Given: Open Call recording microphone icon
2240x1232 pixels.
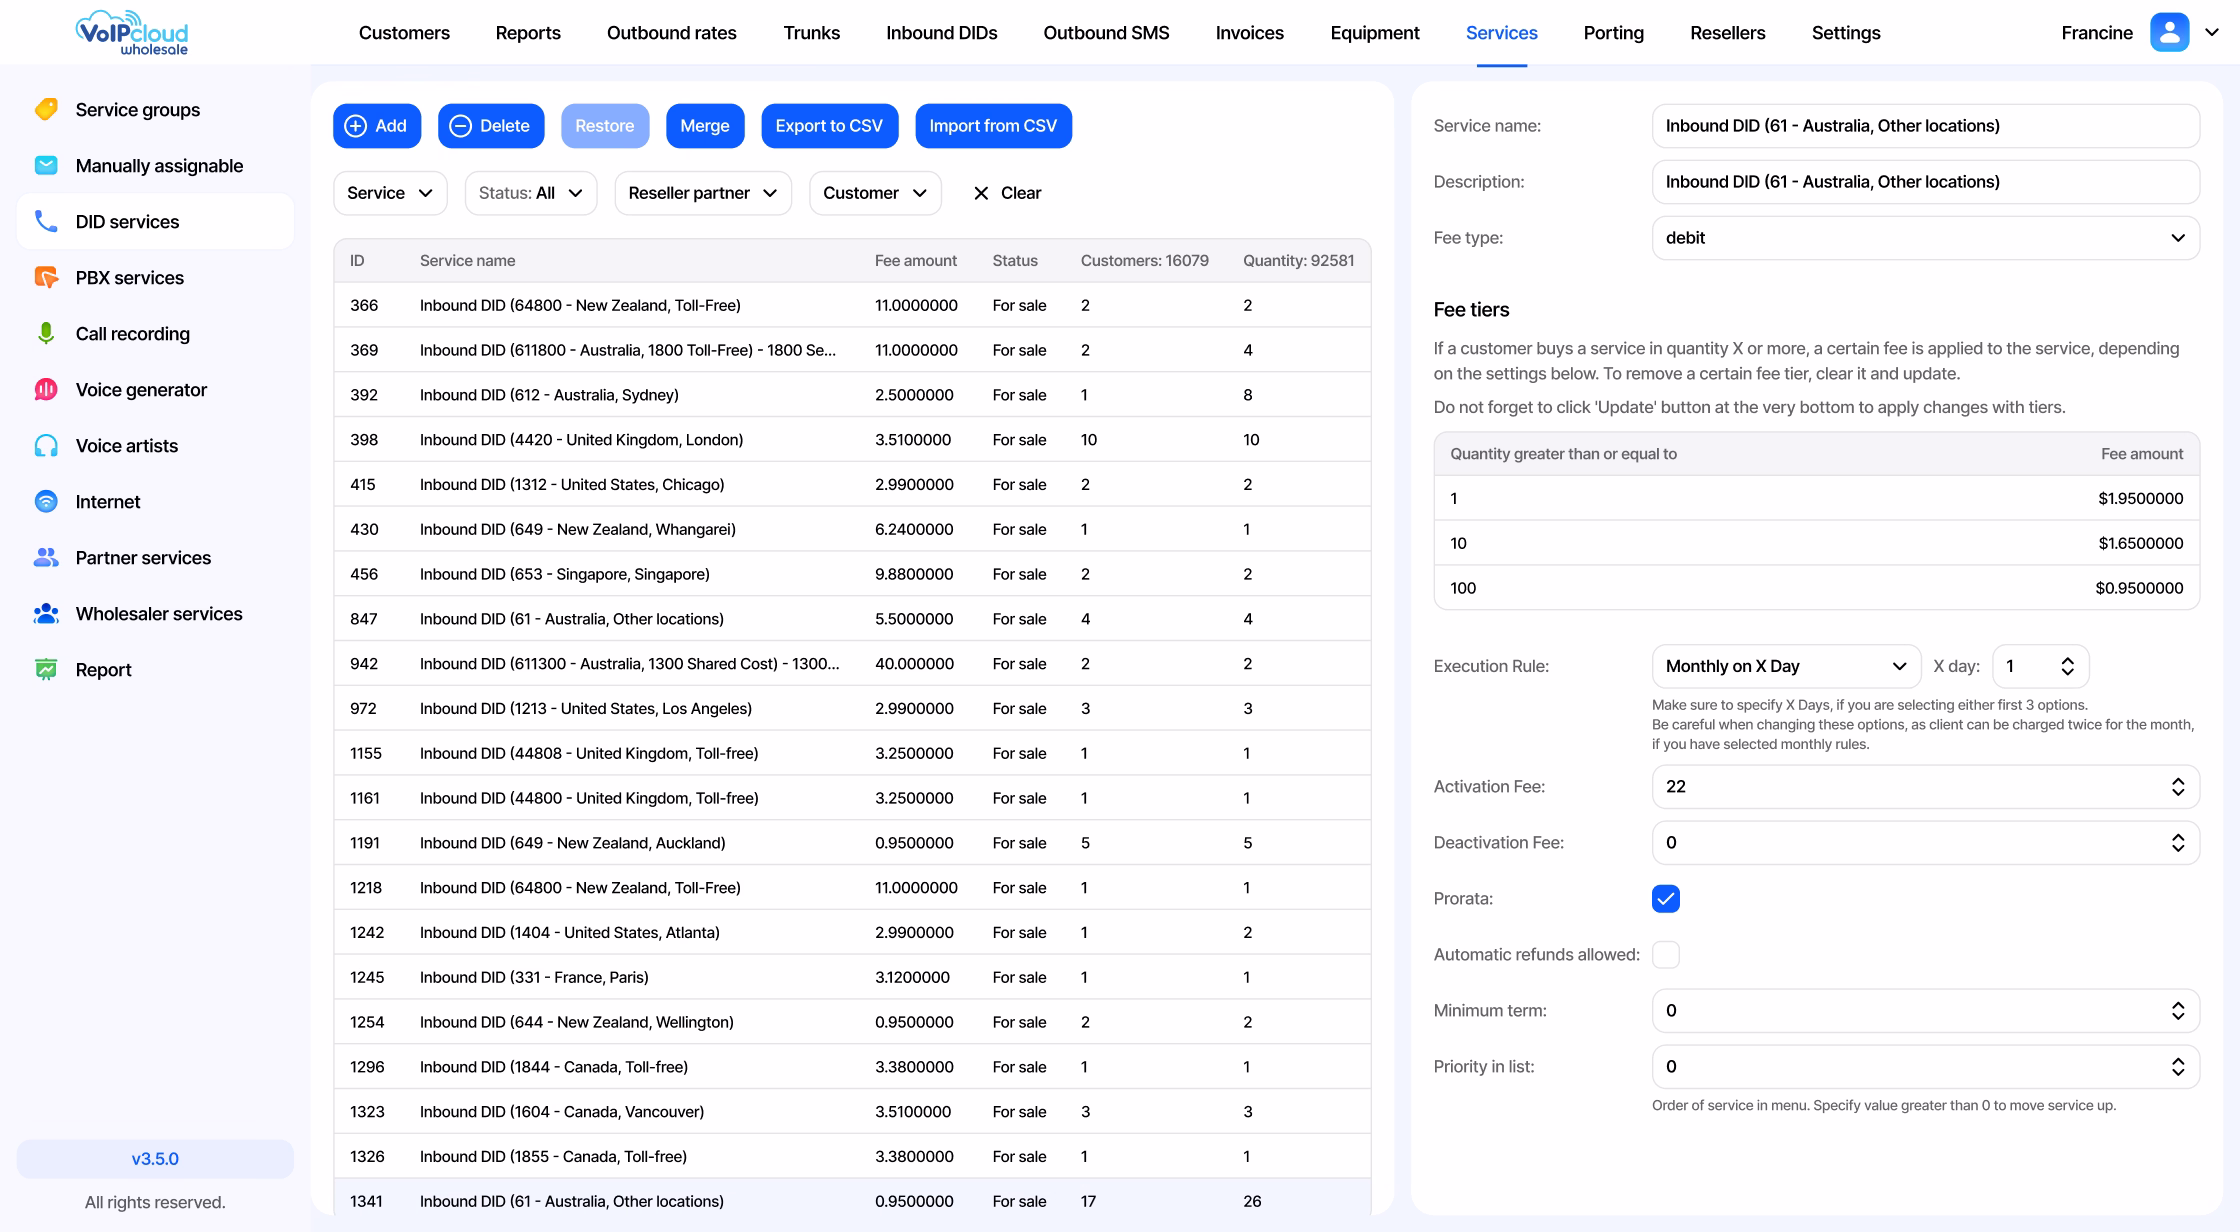Looking at the screenshot, I should 46,334.
